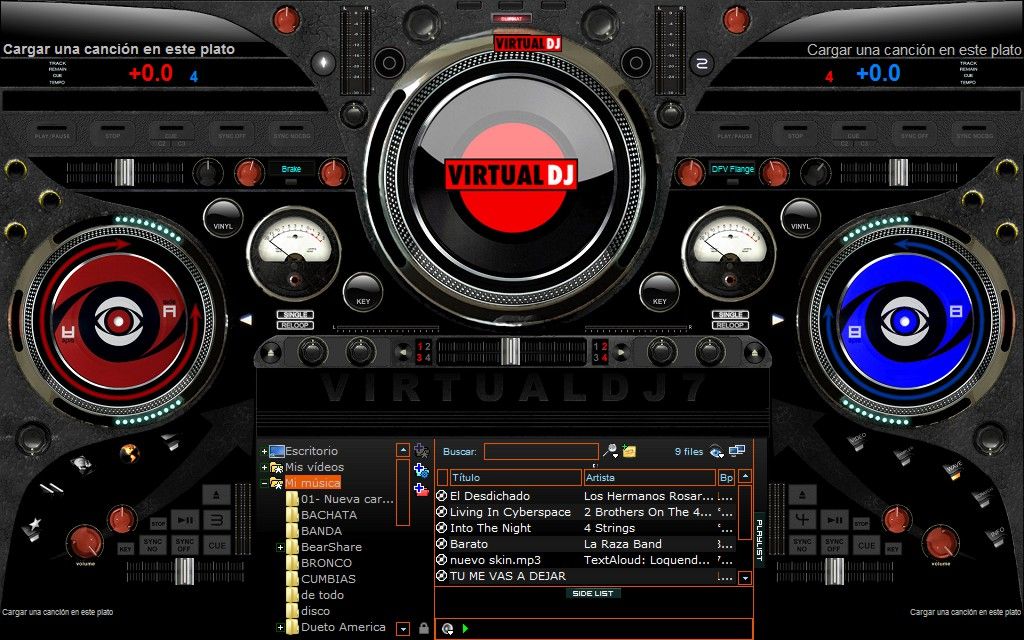Click the center Virtual DJ turntable logo
1024x640 pixels.
click(511, 175)
